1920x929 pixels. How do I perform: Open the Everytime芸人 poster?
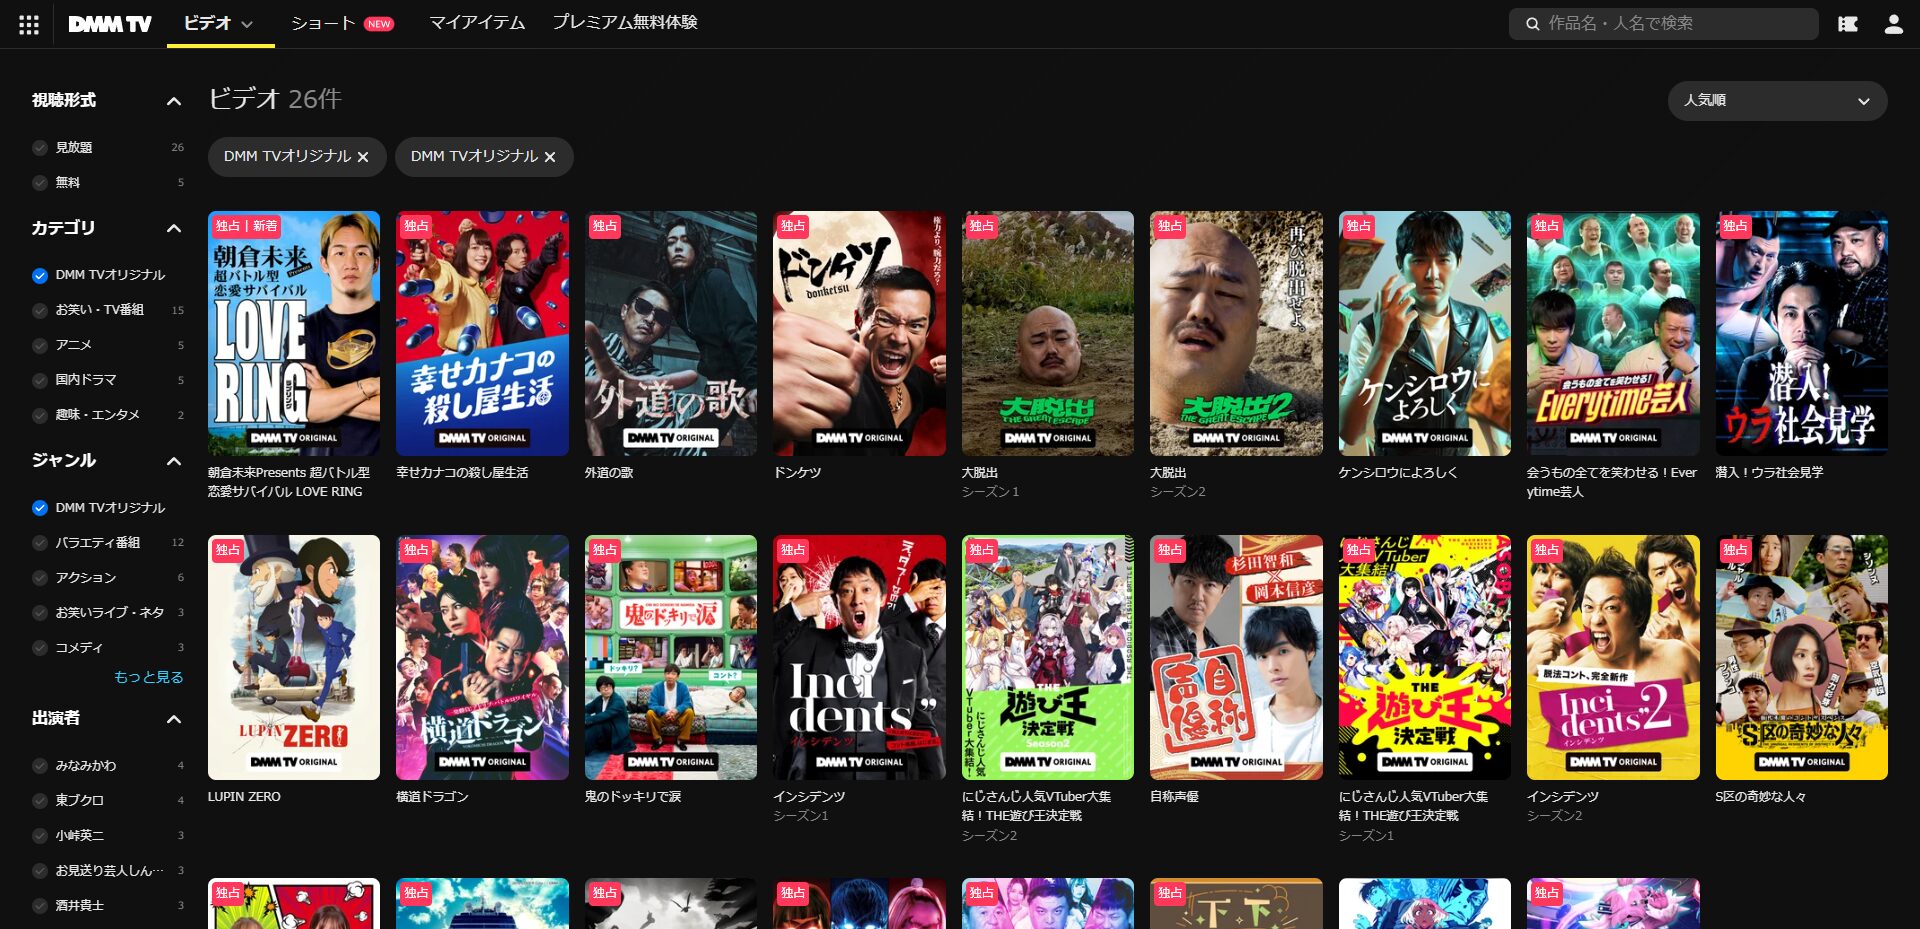(1613, 334)
